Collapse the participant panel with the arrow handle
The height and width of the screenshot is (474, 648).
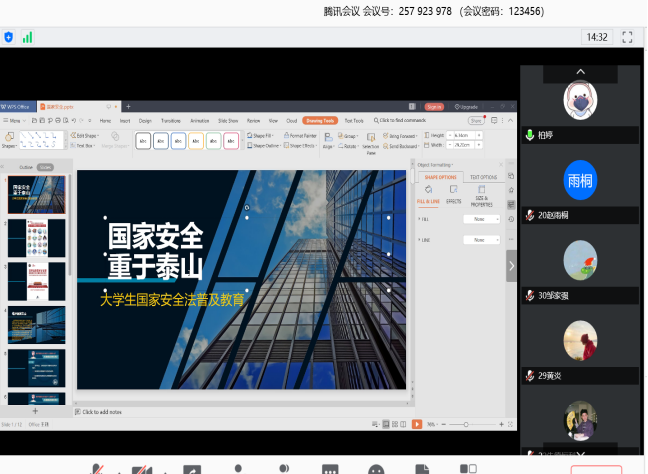coord(511,265)
